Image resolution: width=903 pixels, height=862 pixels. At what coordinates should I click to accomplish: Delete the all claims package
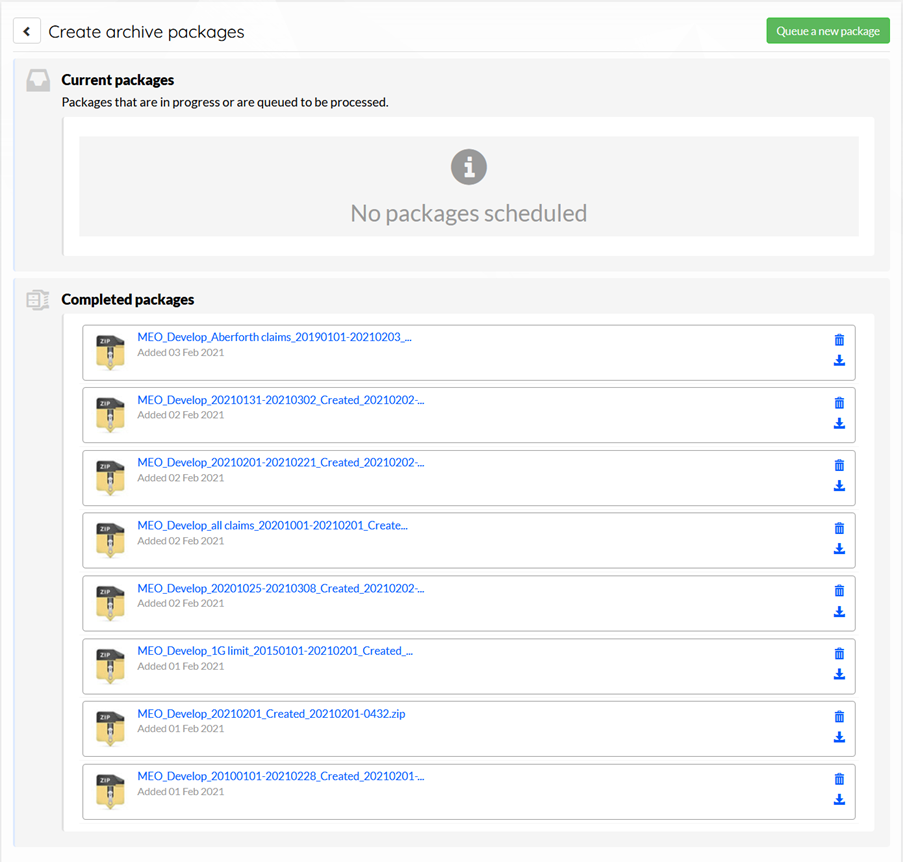[839, 528]
